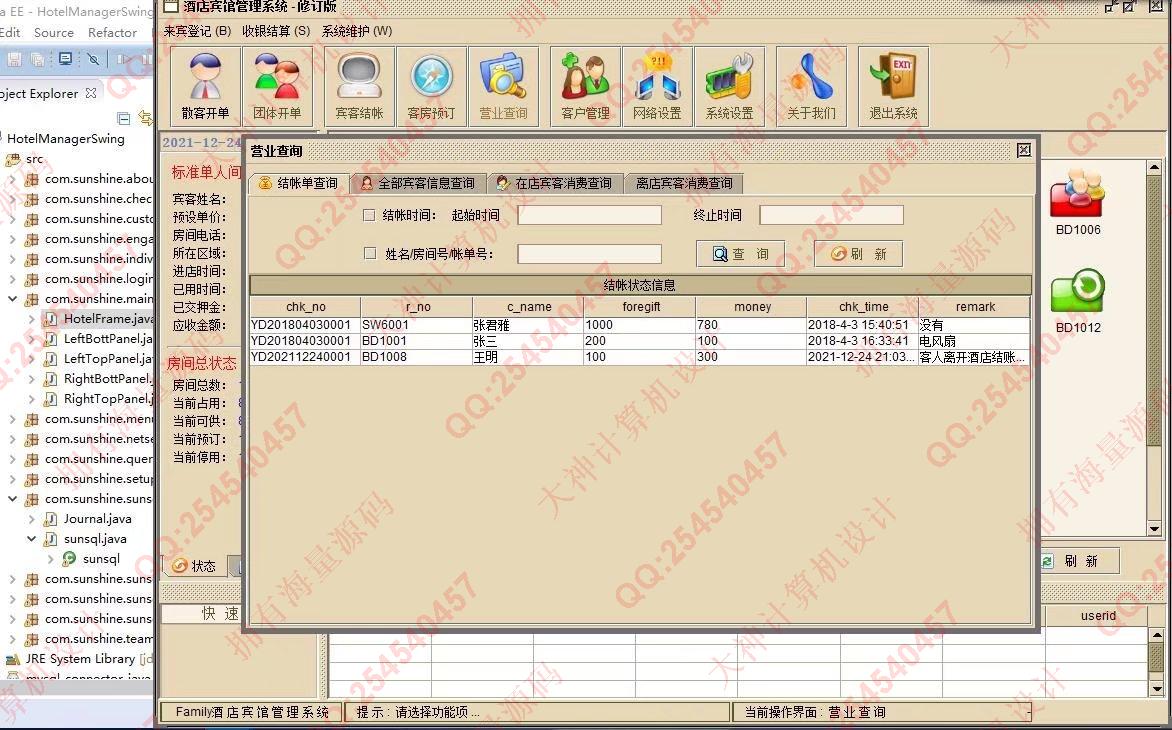The width and height of the screenshot is (1172, 730).
Task: Open 系统设置 system settings toolbar icon
Action: point(730,86)
